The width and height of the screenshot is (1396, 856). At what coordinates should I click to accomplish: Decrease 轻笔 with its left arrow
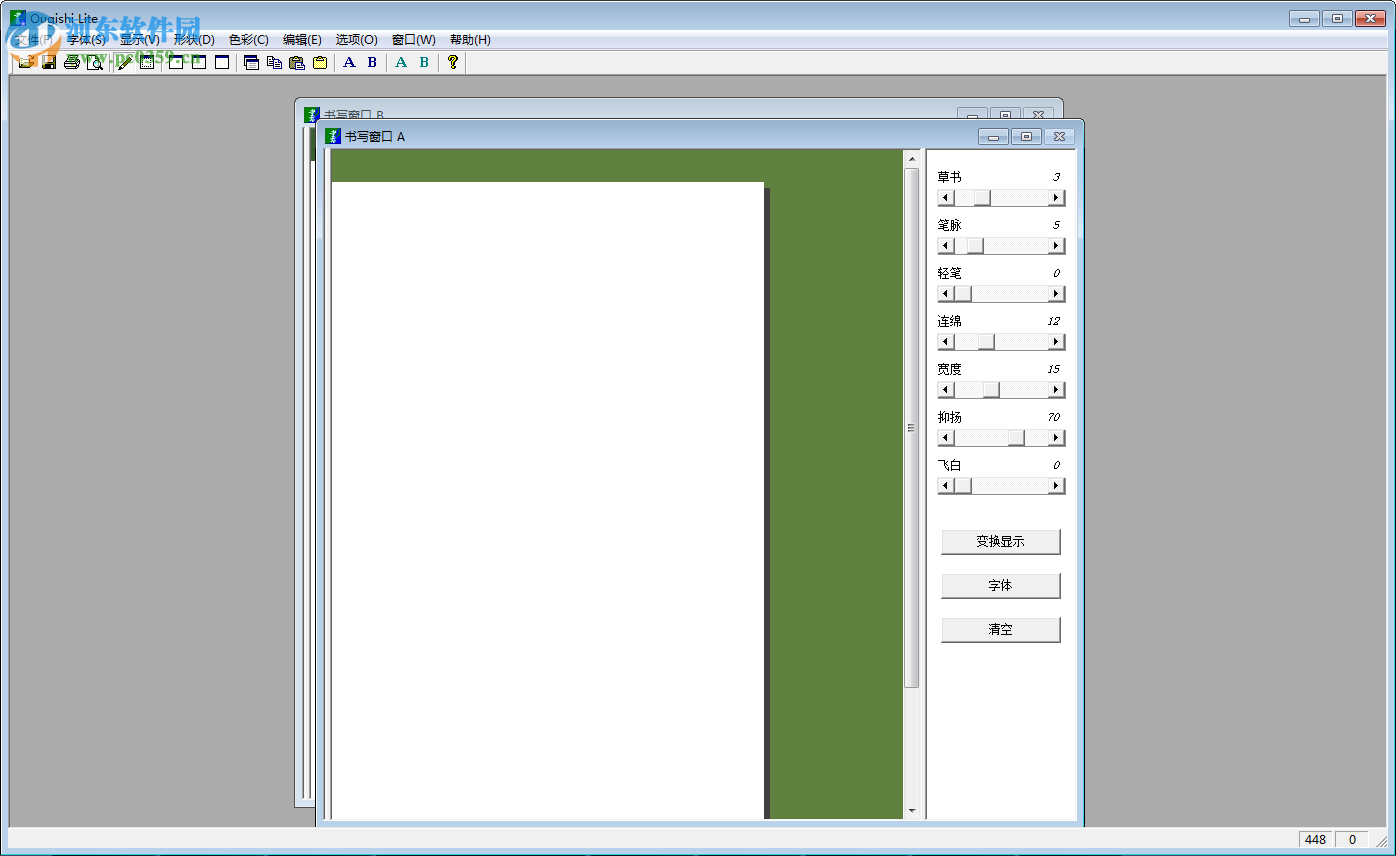pos(946,294)
